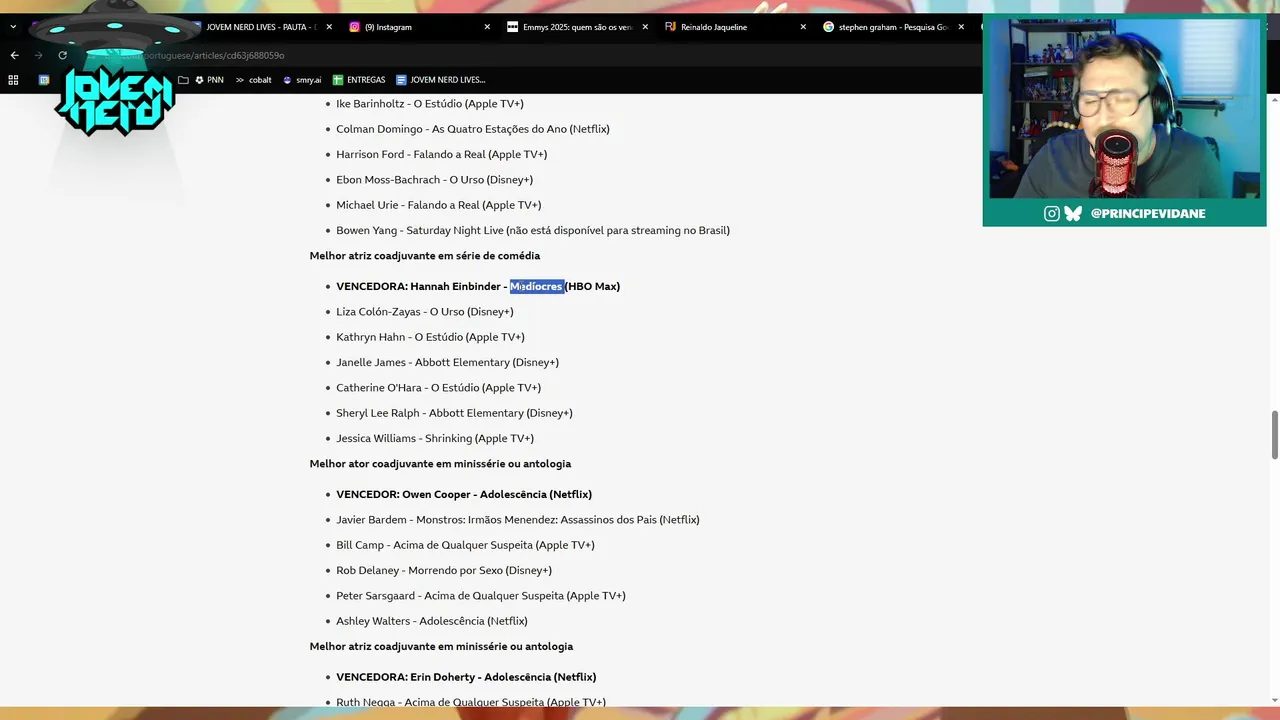Click 'Catherine O'Hara - O Estúdio' line
The image size is (1280, 720).
pos(439,388)
